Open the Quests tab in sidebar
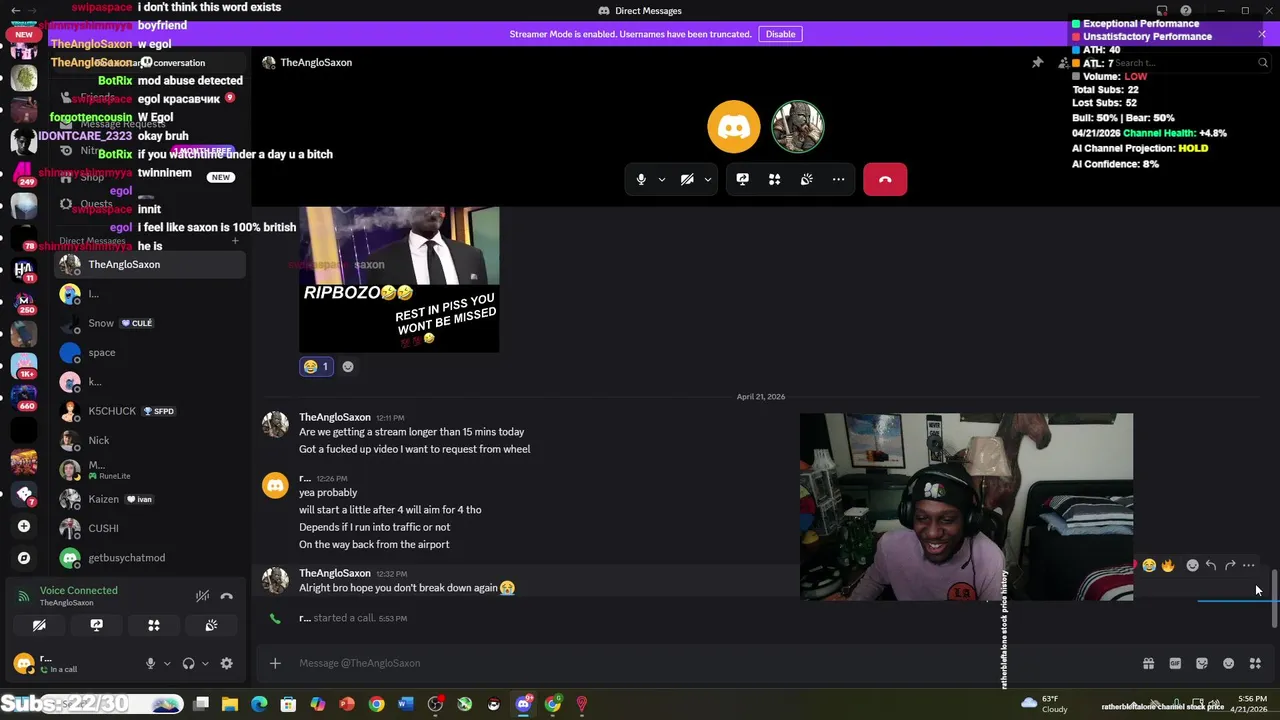 pos(150,204)
